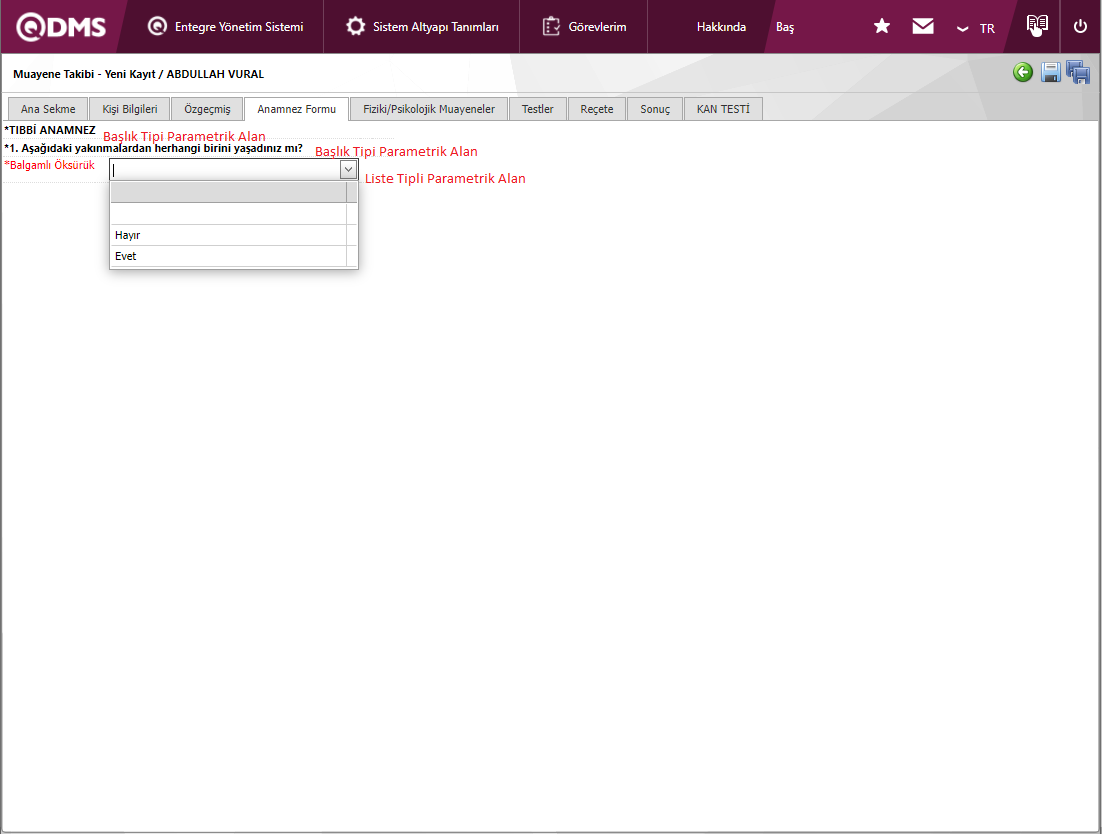Viewport: 1102px width, 834px height.
Task: Open the messages envelope icon
Action: (923, 27)
